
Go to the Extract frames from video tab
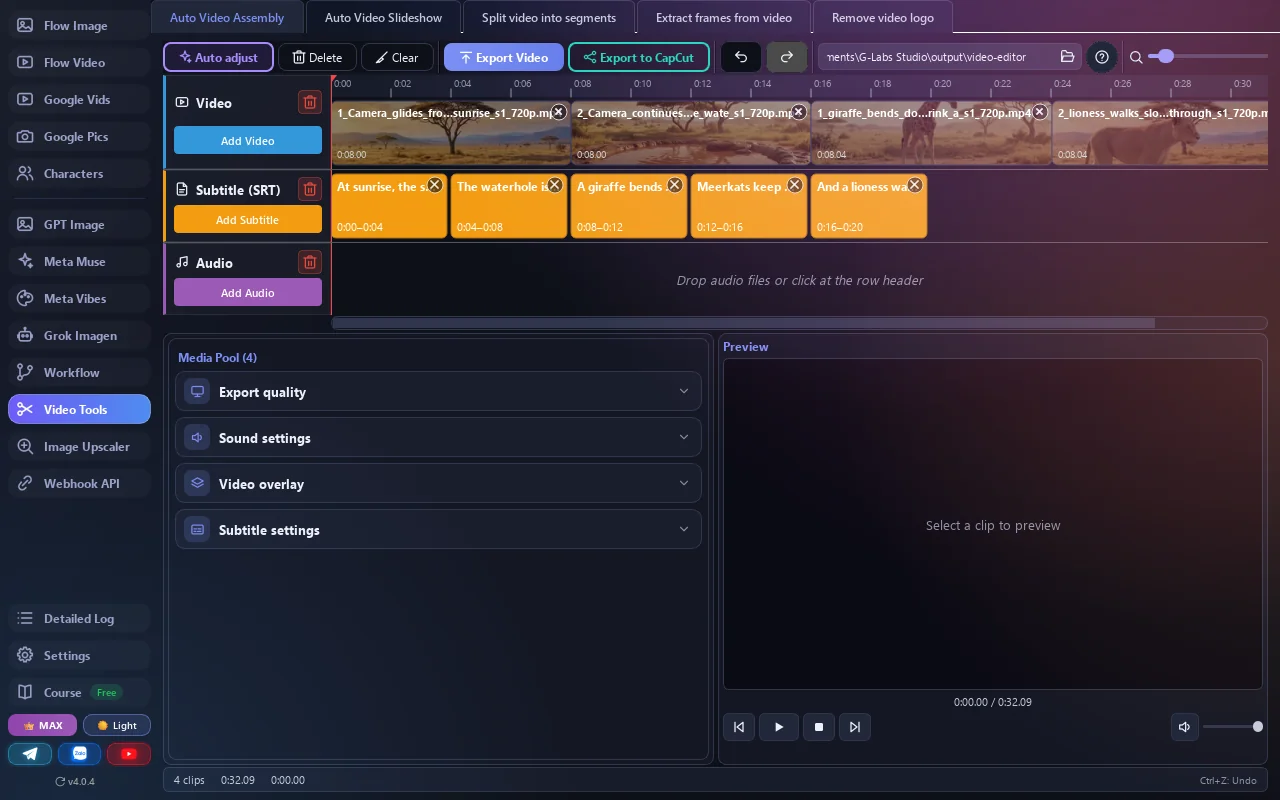click(724, 17)
